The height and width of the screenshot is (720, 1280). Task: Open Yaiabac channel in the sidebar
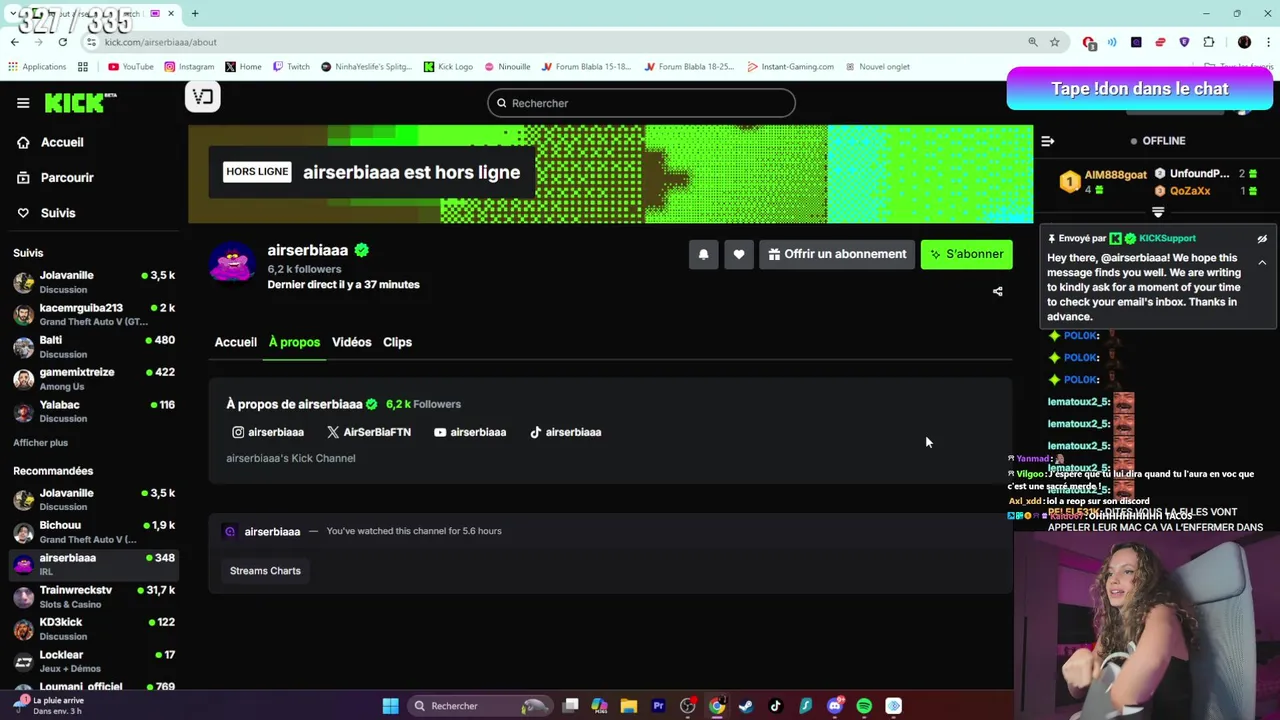93,411
